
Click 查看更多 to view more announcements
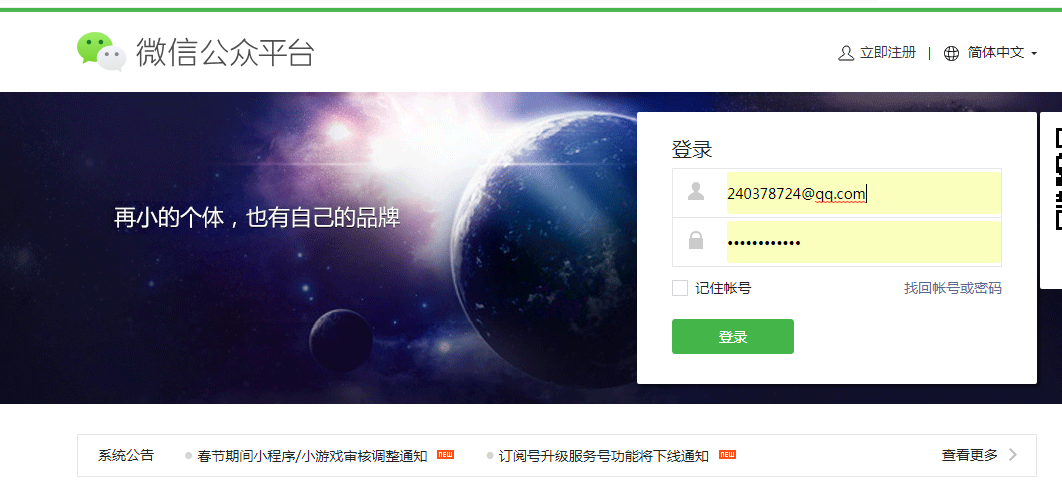[969, 455]
